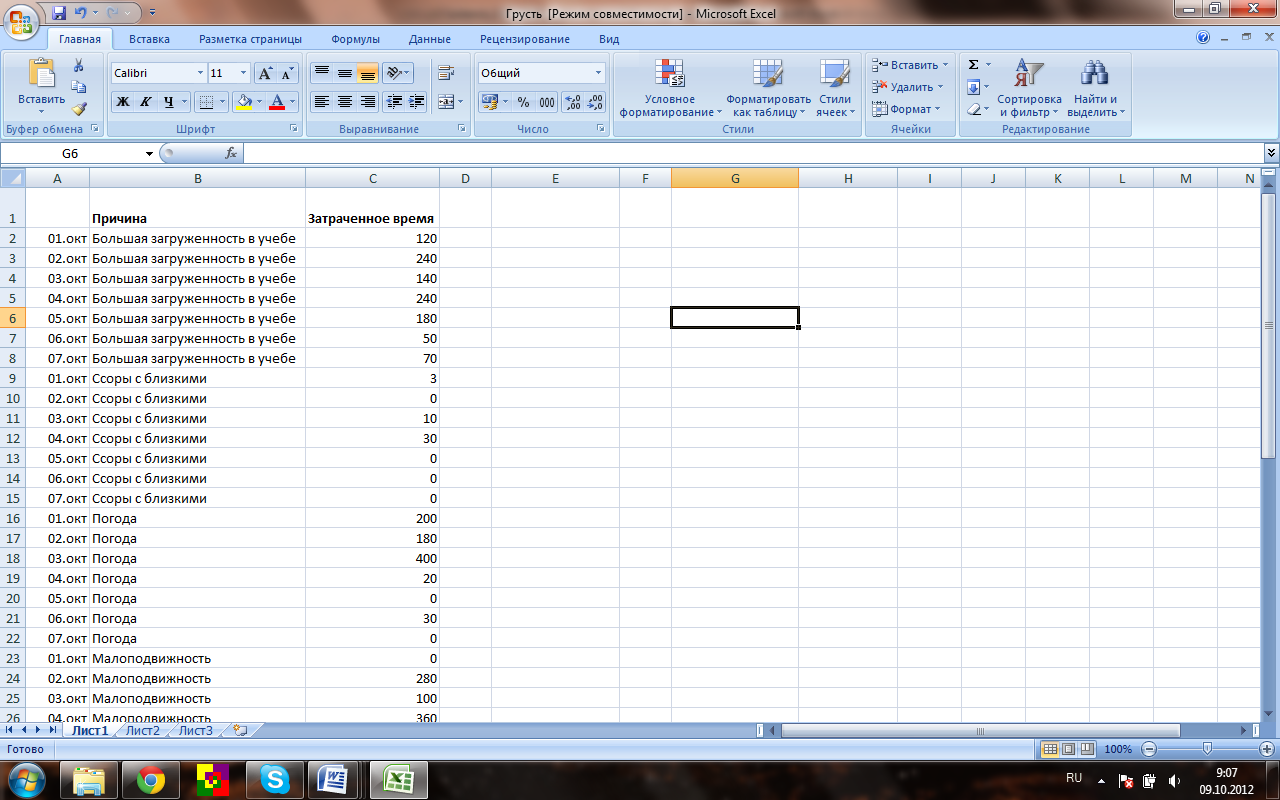The image size is (1280, 800).
Task: Align text right
Action: pyautogui.click(x=367, y=101)
